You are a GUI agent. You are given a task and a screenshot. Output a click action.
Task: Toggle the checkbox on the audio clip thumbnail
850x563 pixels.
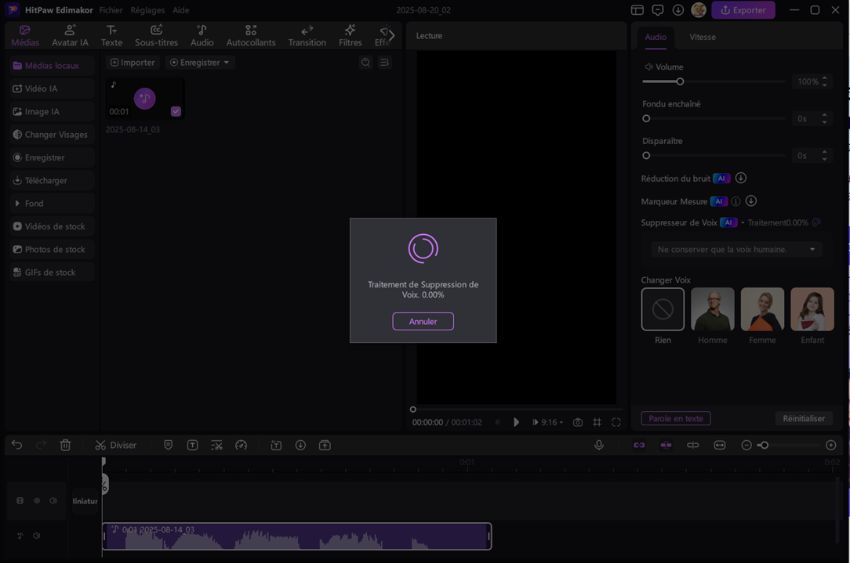pyautogui.click(x=176, y=111)
